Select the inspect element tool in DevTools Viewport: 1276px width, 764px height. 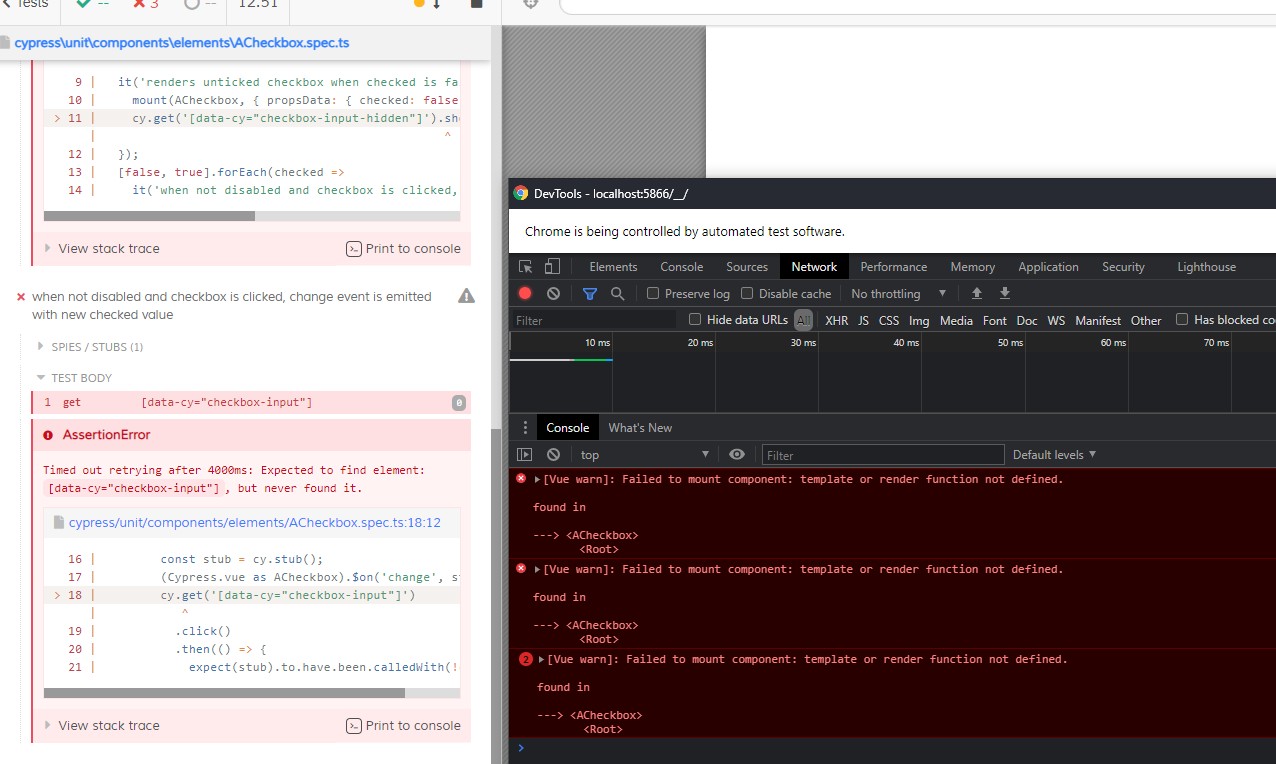525,266
